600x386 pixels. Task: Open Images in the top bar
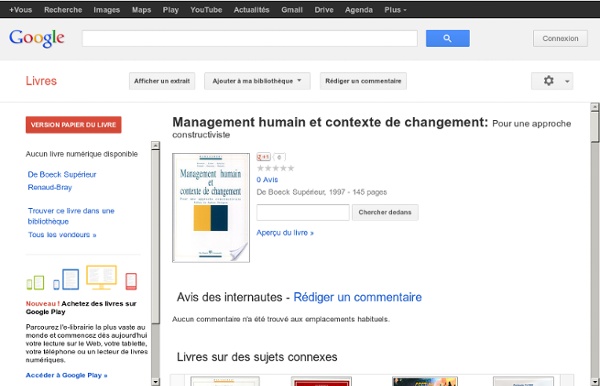[107, 10]
